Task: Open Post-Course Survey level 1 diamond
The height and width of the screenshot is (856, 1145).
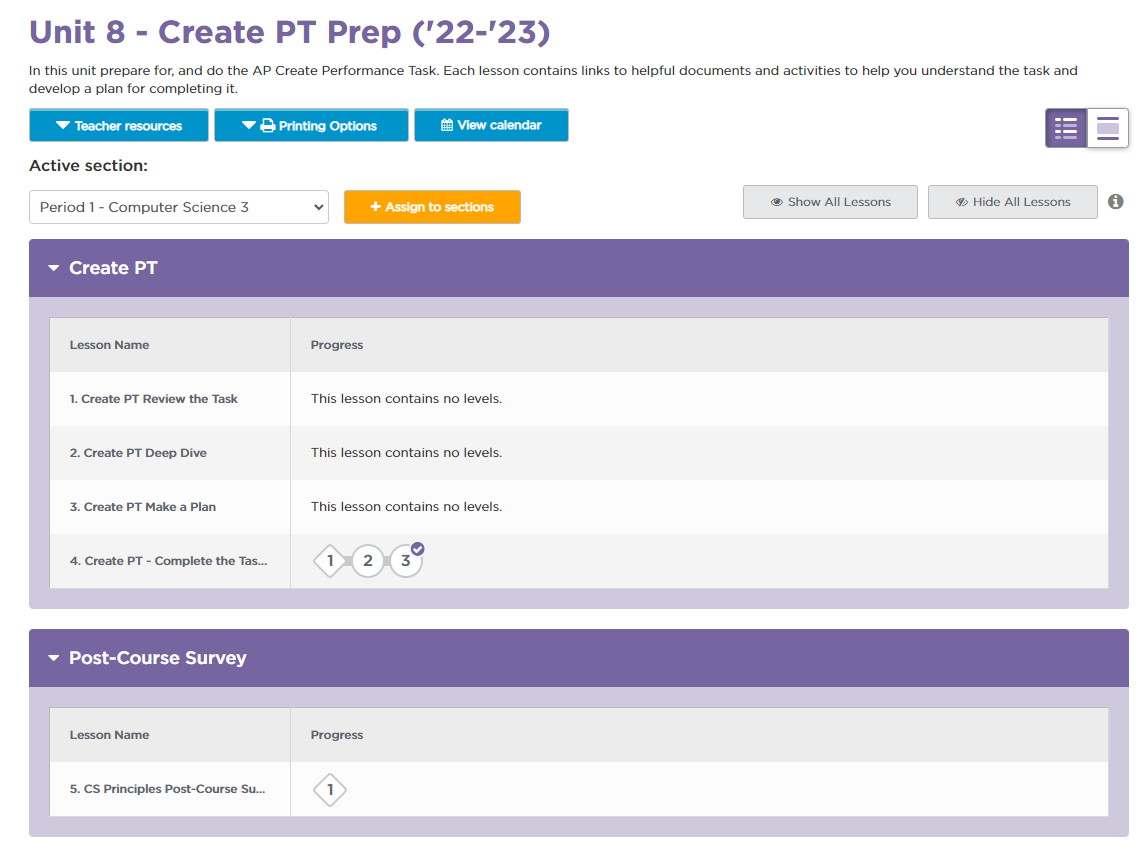Action: click(x=330, y=790)
